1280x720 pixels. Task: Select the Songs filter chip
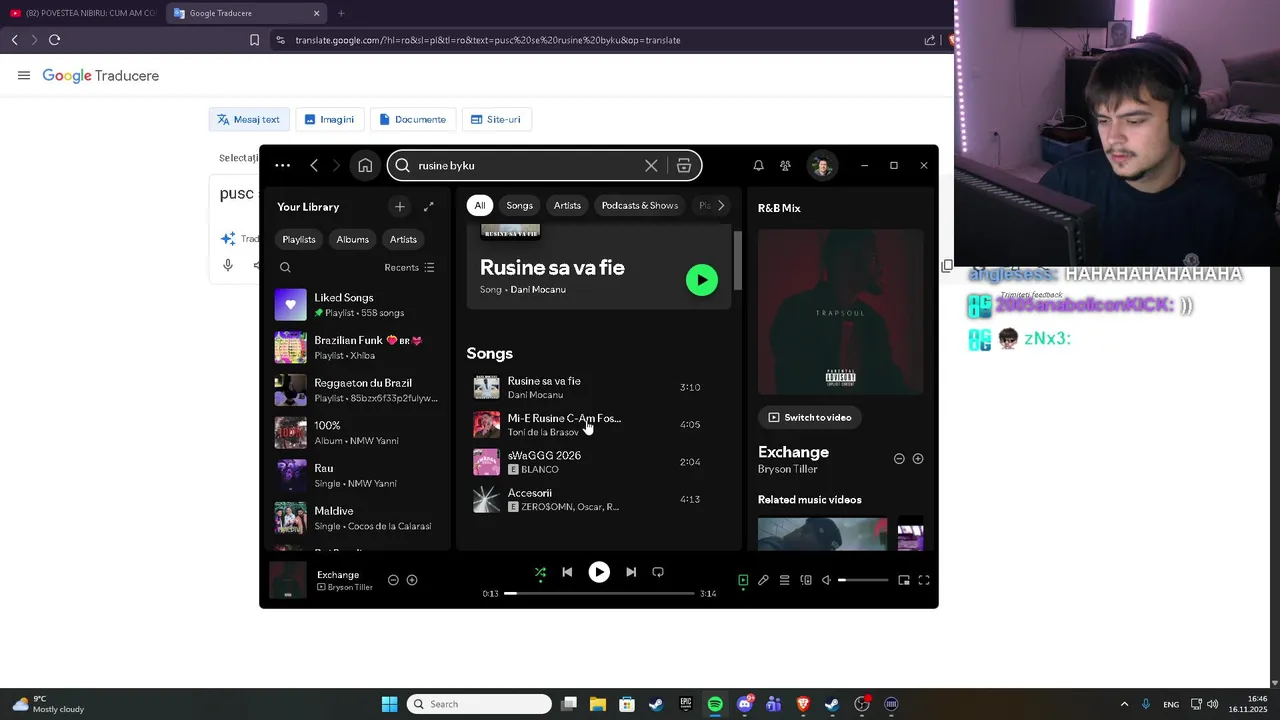pos(520,206)
